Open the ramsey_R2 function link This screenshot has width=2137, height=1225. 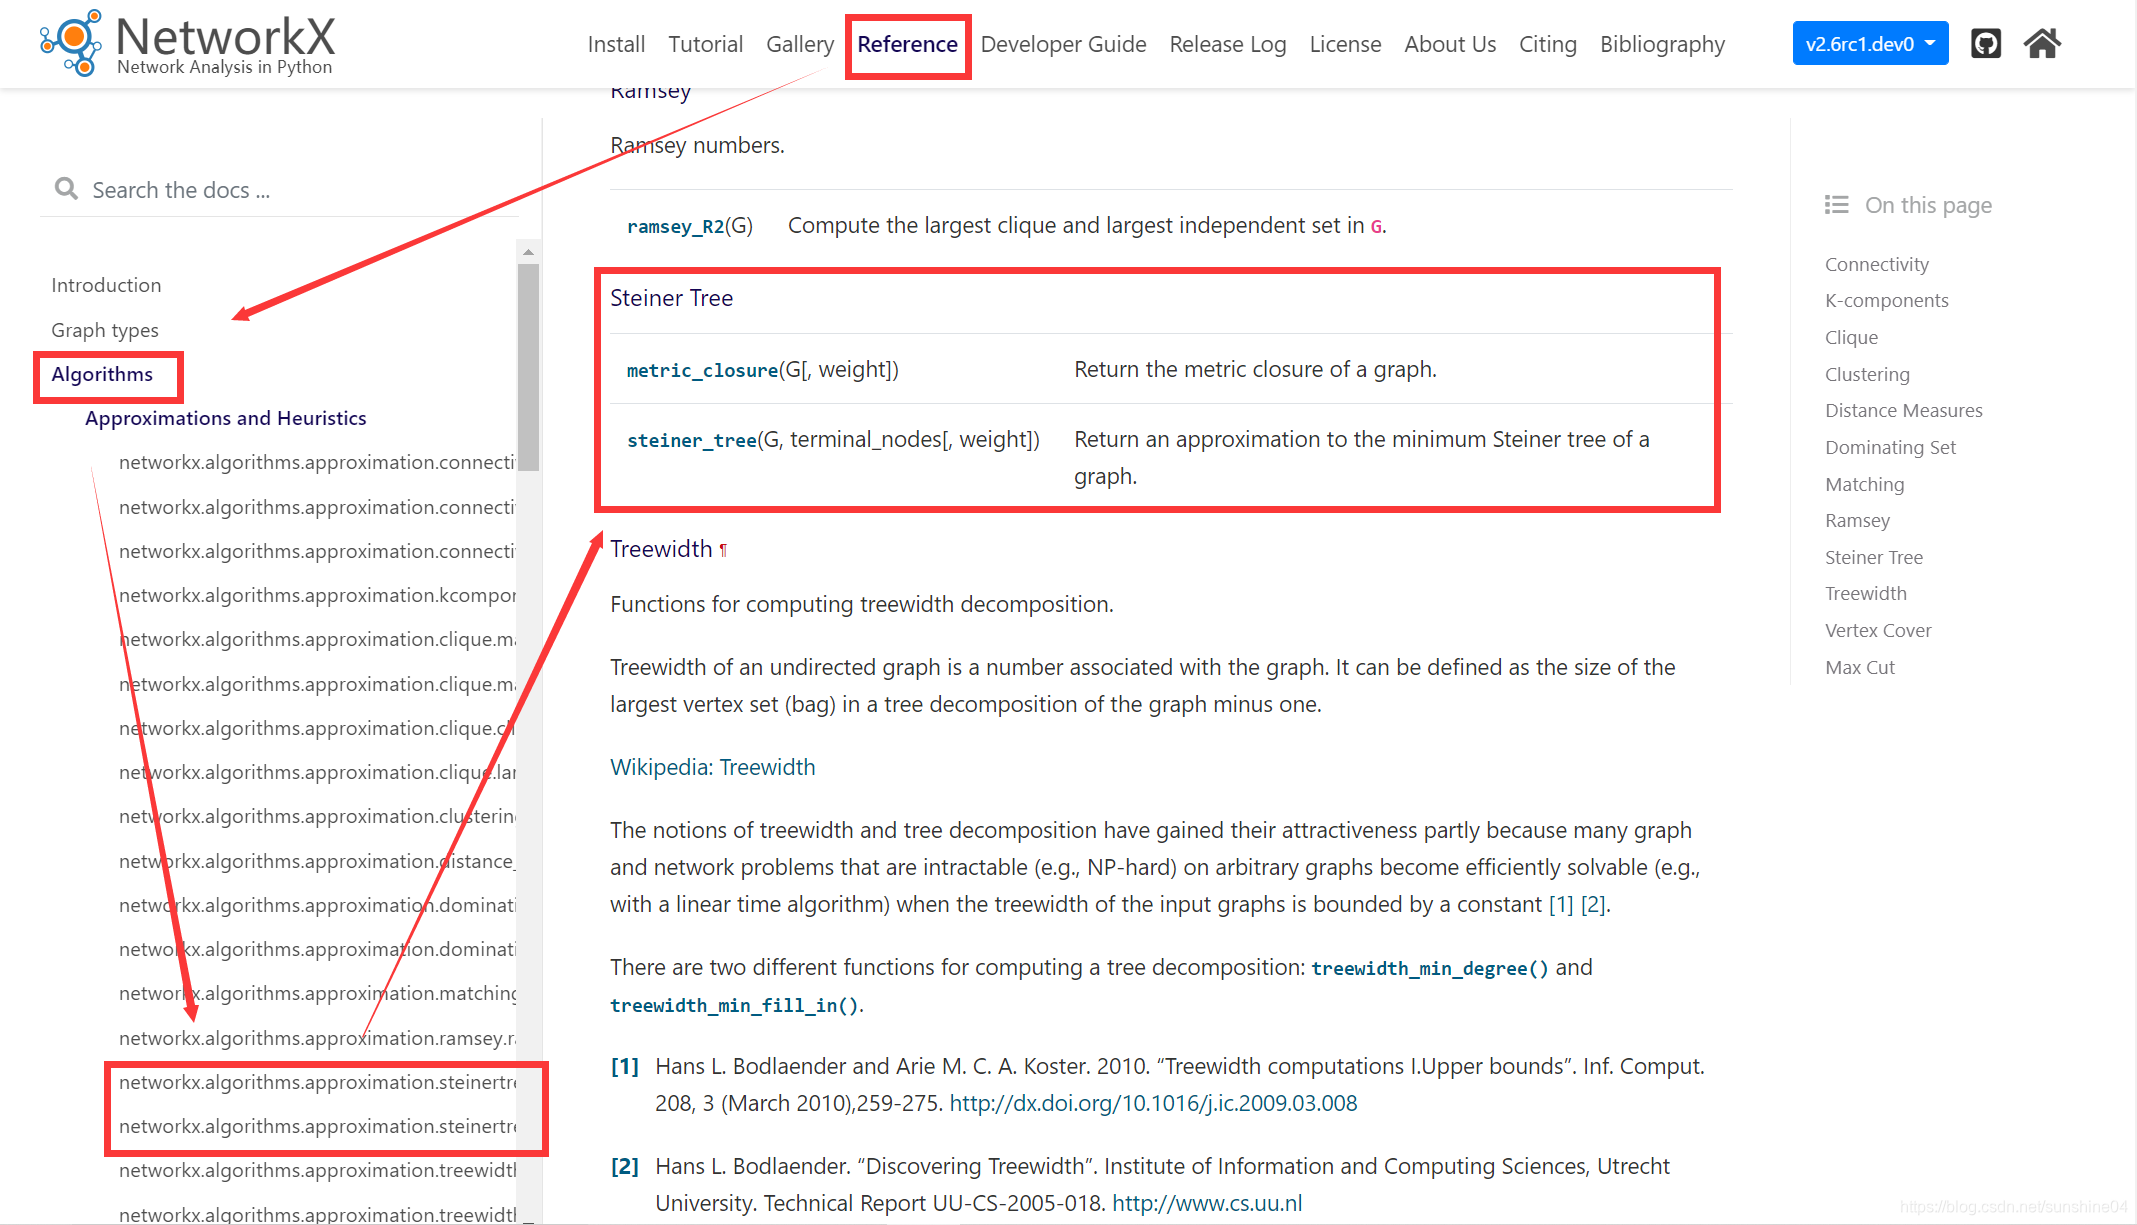pos(675,226)
